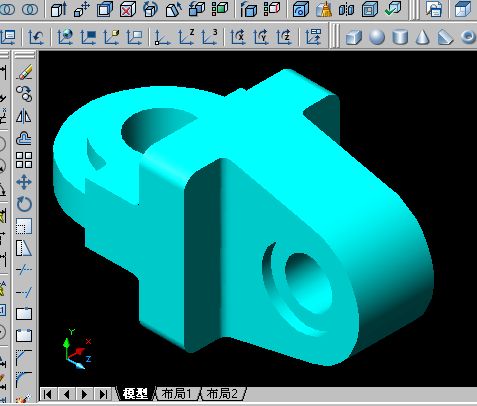Screen dimensions: 477x406
Task: Select the Color Faces green cube tool
Action: tap(220, 9)
